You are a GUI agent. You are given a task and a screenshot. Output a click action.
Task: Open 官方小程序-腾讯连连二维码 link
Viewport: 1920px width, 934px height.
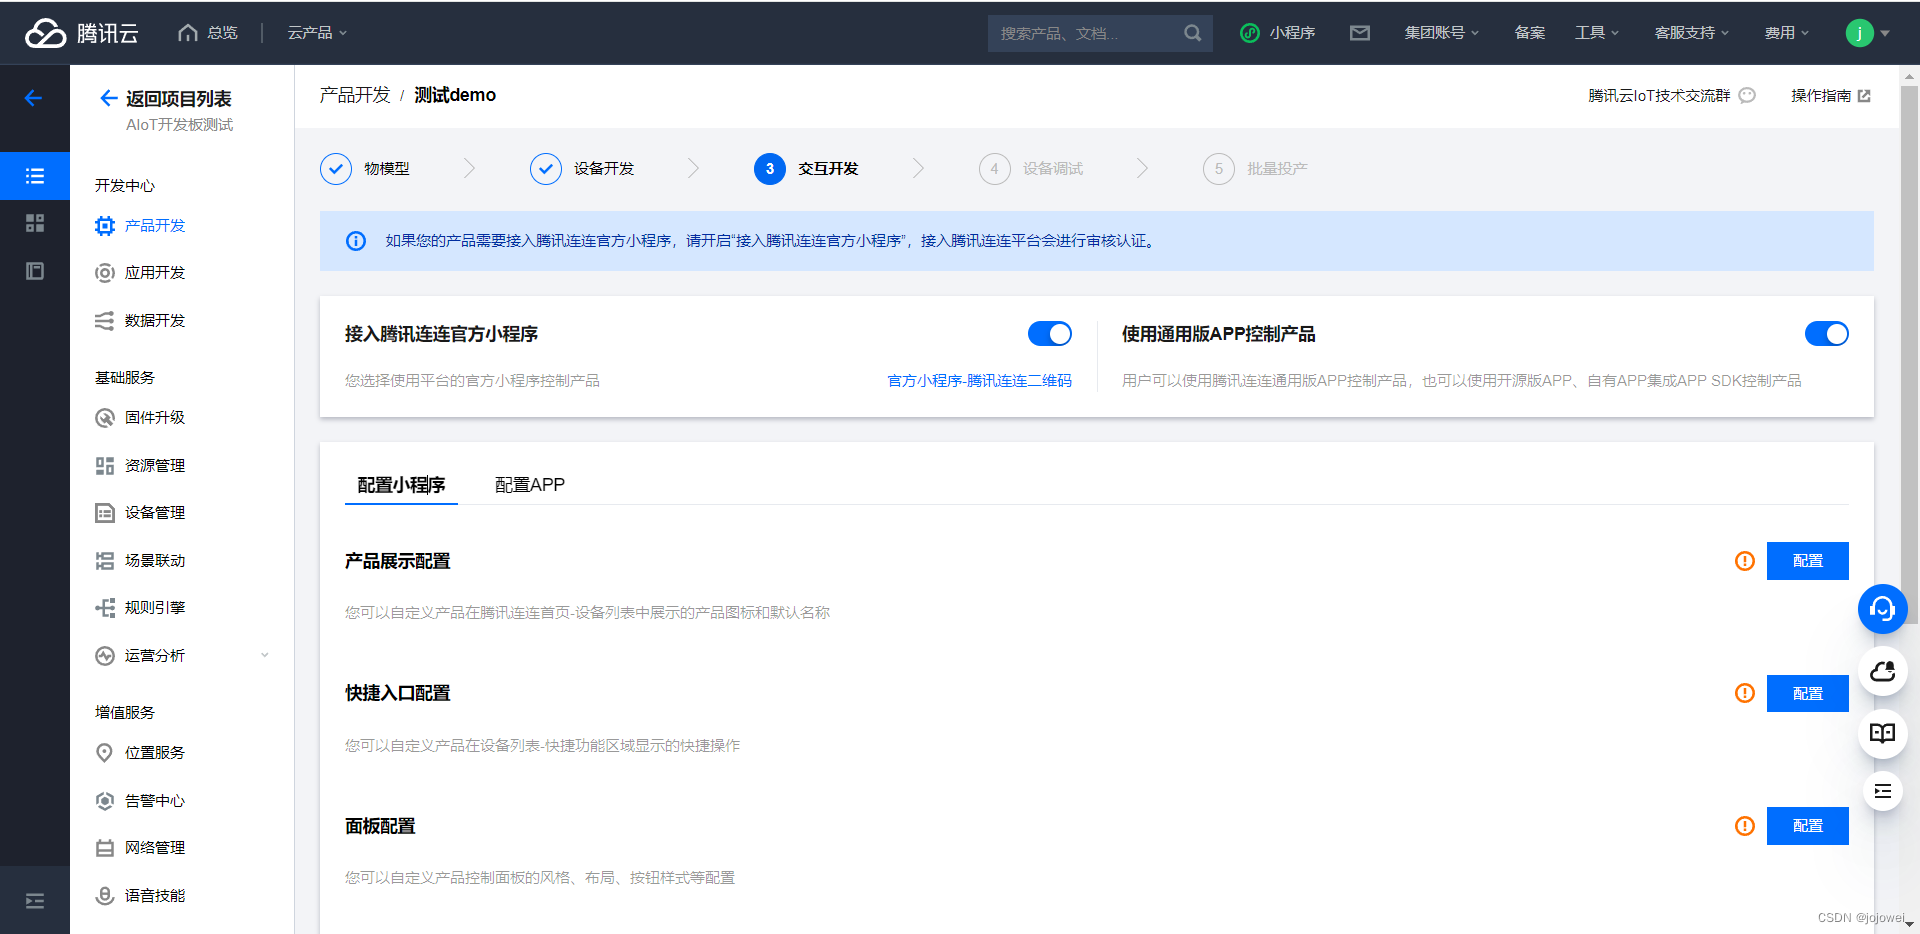pos(978,380)
